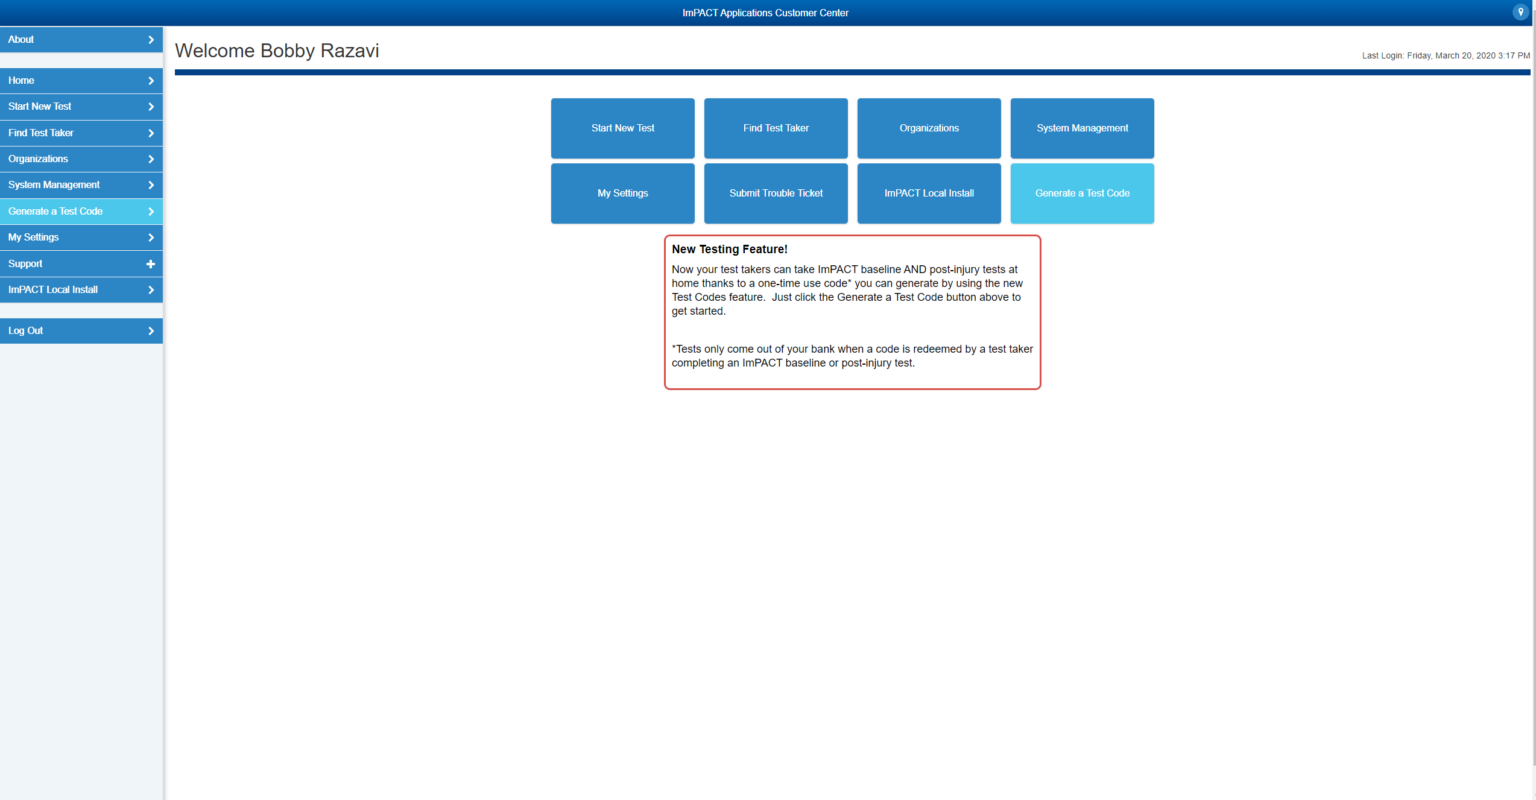The image size is (1536, 800).
Task: Click the Organizations tile button
Action: pyautogui.click(x=929, y=128)
